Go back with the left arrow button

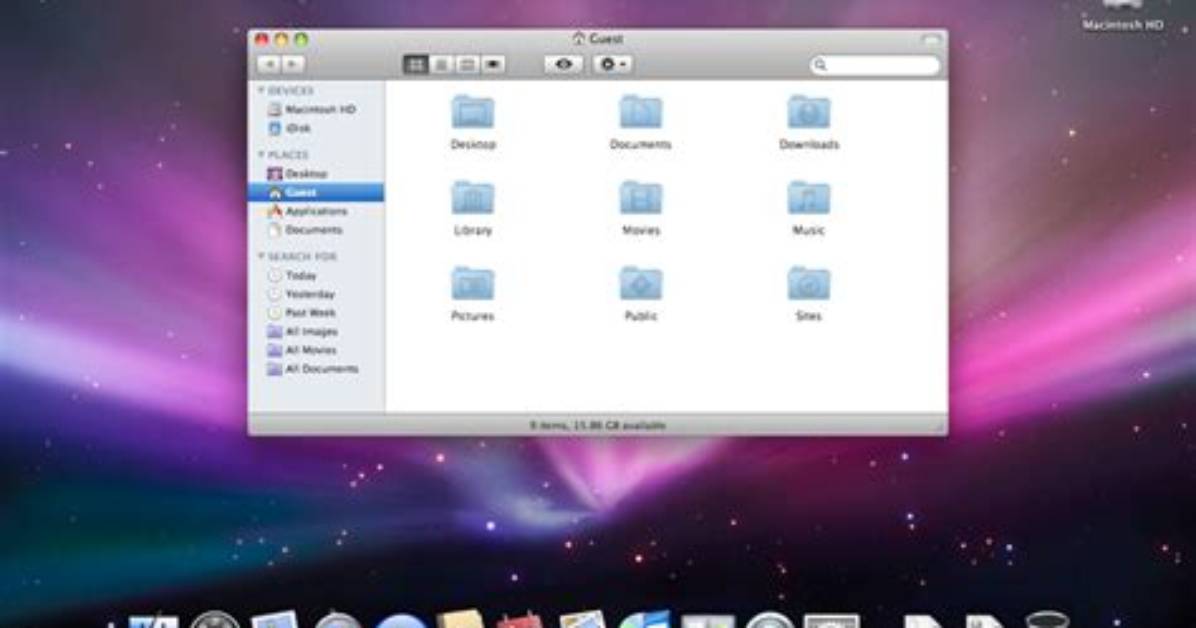269,65
